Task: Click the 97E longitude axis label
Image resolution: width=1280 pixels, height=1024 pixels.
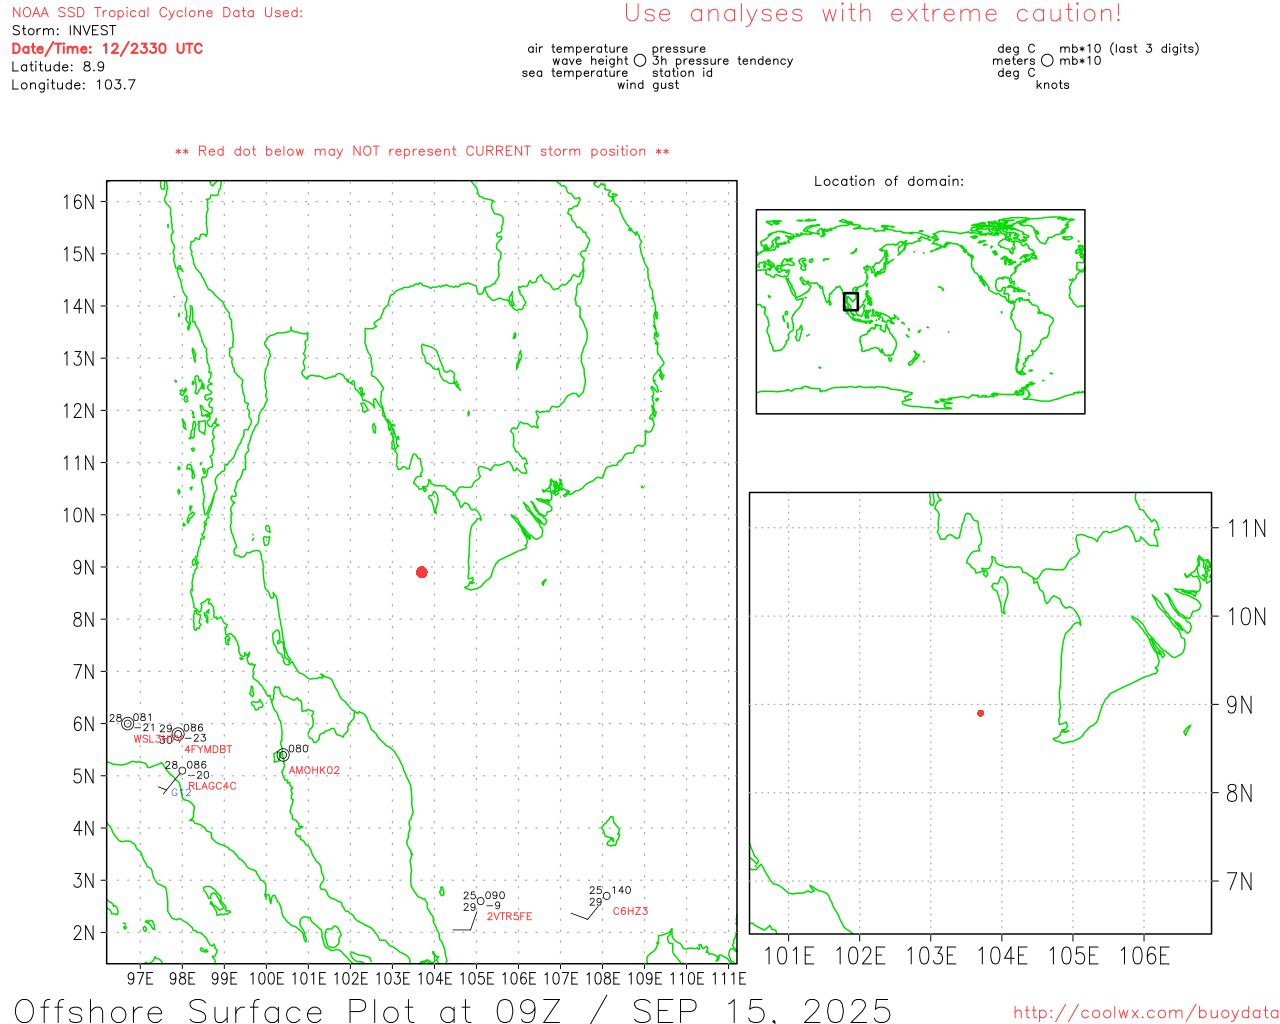Action: coord(140,979)
